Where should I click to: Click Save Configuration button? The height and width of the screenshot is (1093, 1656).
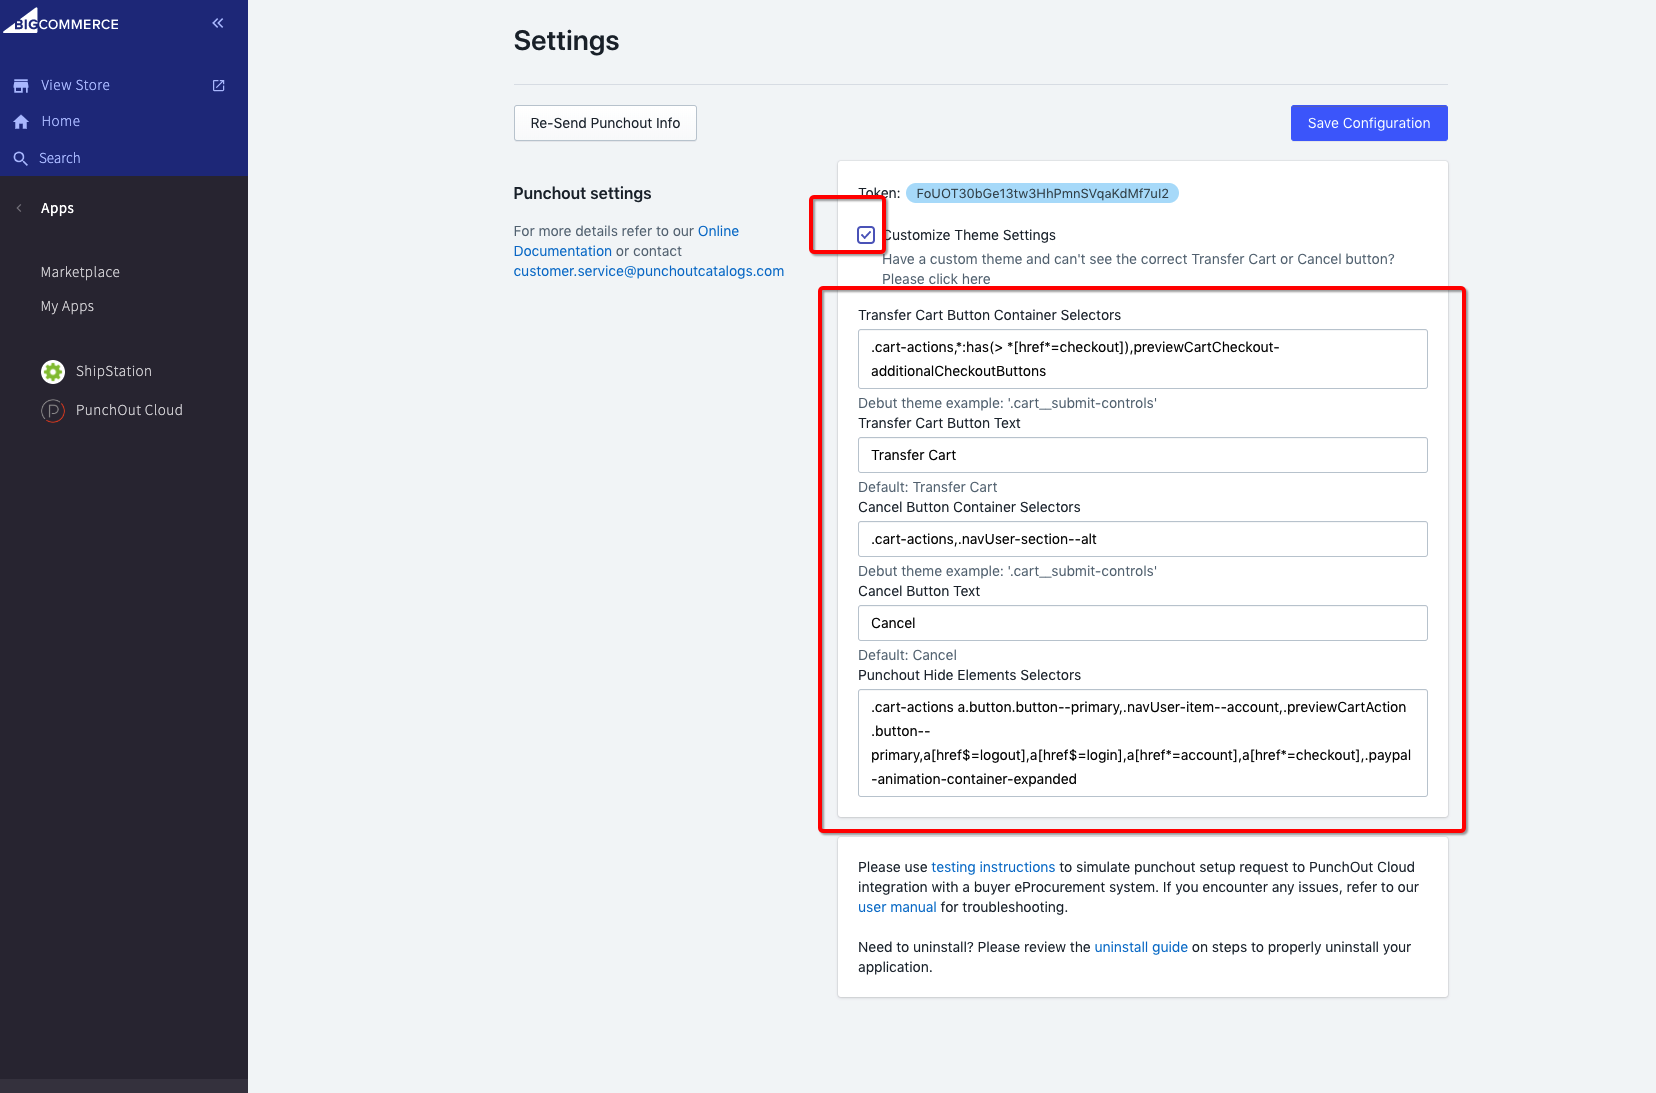click(1368, 123)
